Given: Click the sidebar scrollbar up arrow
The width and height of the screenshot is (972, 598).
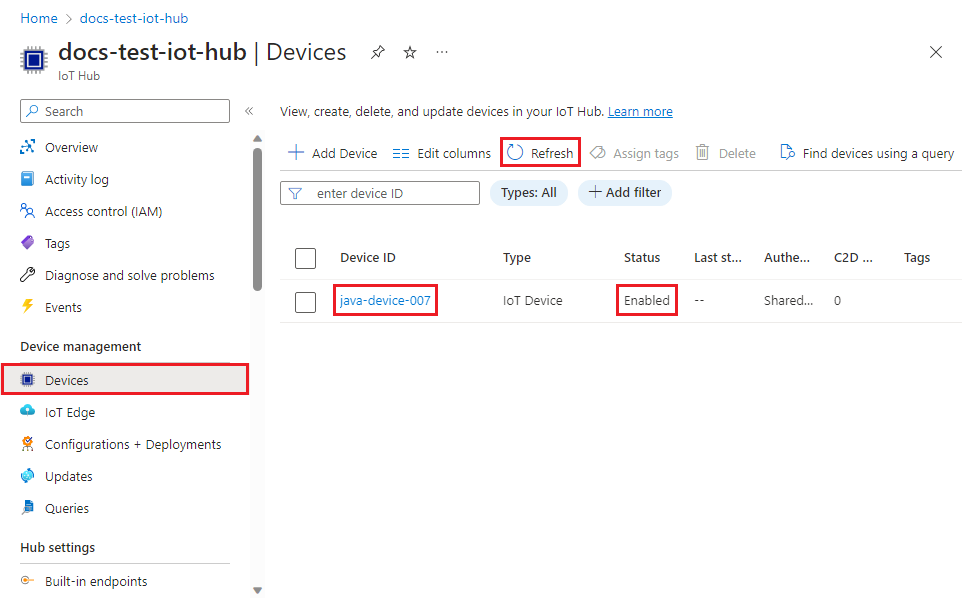Looking at the screenshot, I should [257, 139].
